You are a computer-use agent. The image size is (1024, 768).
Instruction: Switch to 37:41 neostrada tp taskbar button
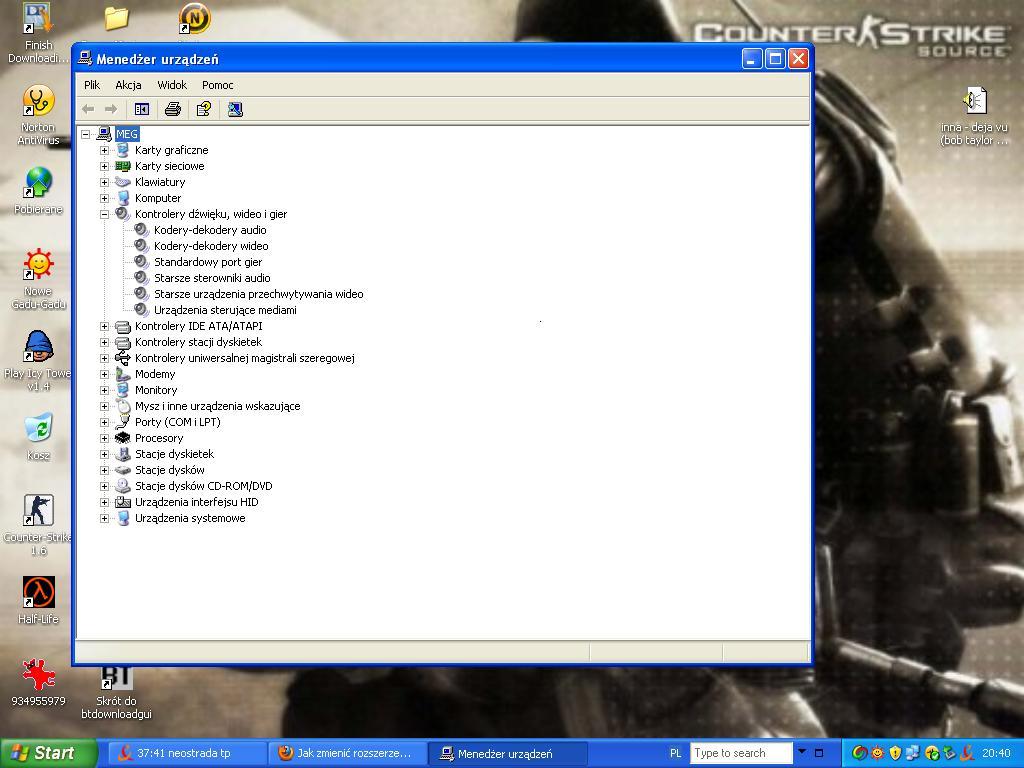pyautogui.click(x=185, y=754)
